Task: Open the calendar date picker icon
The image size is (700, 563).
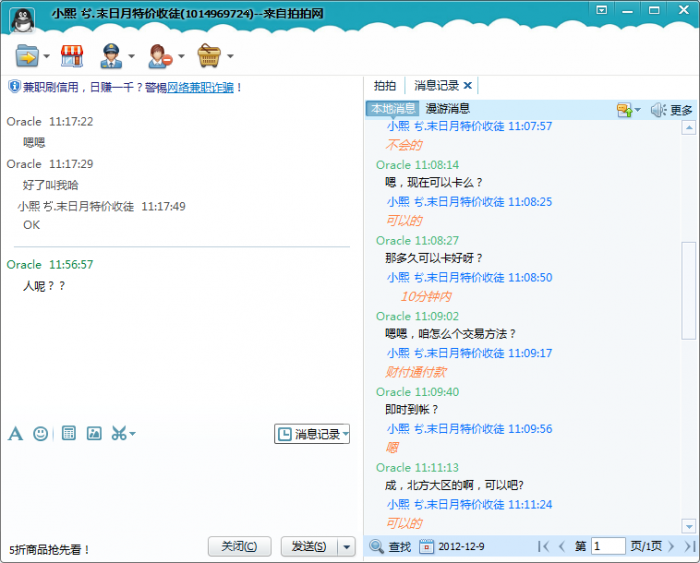Action: point(426,546)
